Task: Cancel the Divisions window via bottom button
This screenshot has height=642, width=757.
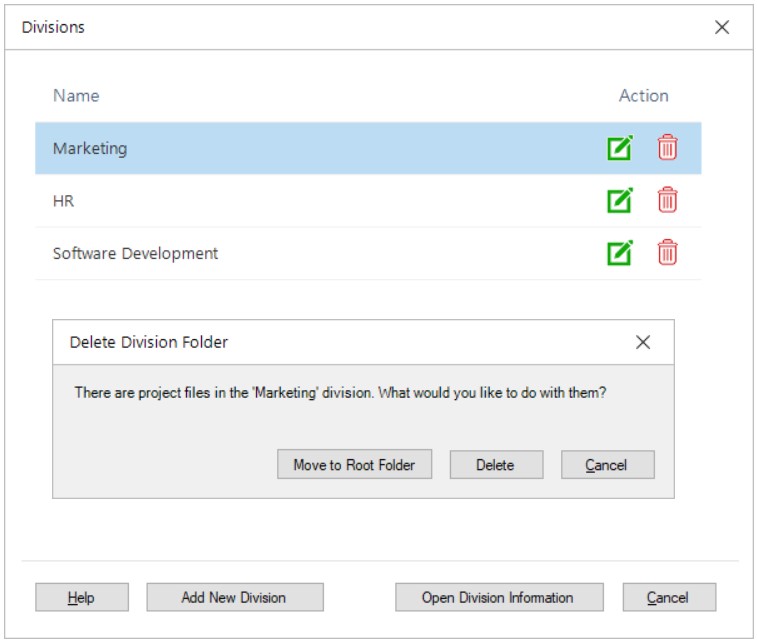Action: [x=667, y=597]
